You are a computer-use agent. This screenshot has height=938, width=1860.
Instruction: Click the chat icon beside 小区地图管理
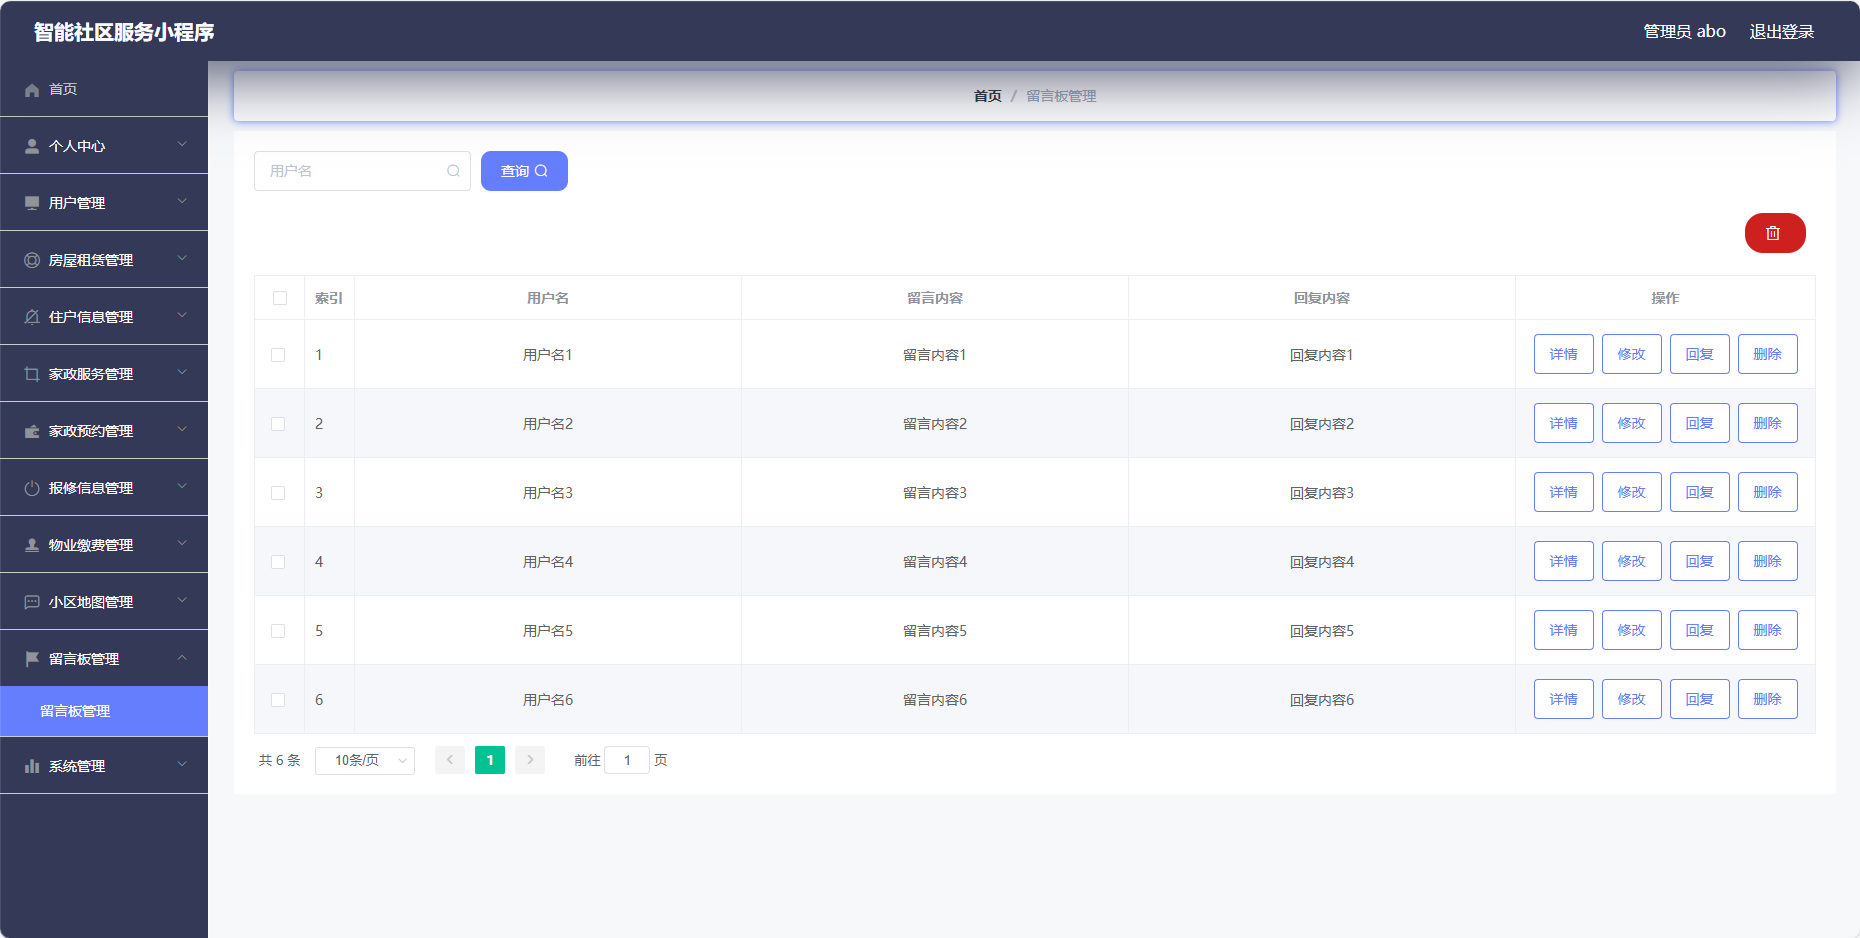click(x=32, y=602)
